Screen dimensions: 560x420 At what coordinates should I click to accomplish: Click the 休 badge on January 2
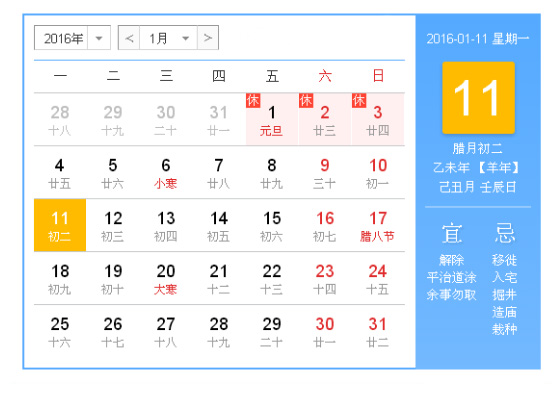click(x=306, y=100)
